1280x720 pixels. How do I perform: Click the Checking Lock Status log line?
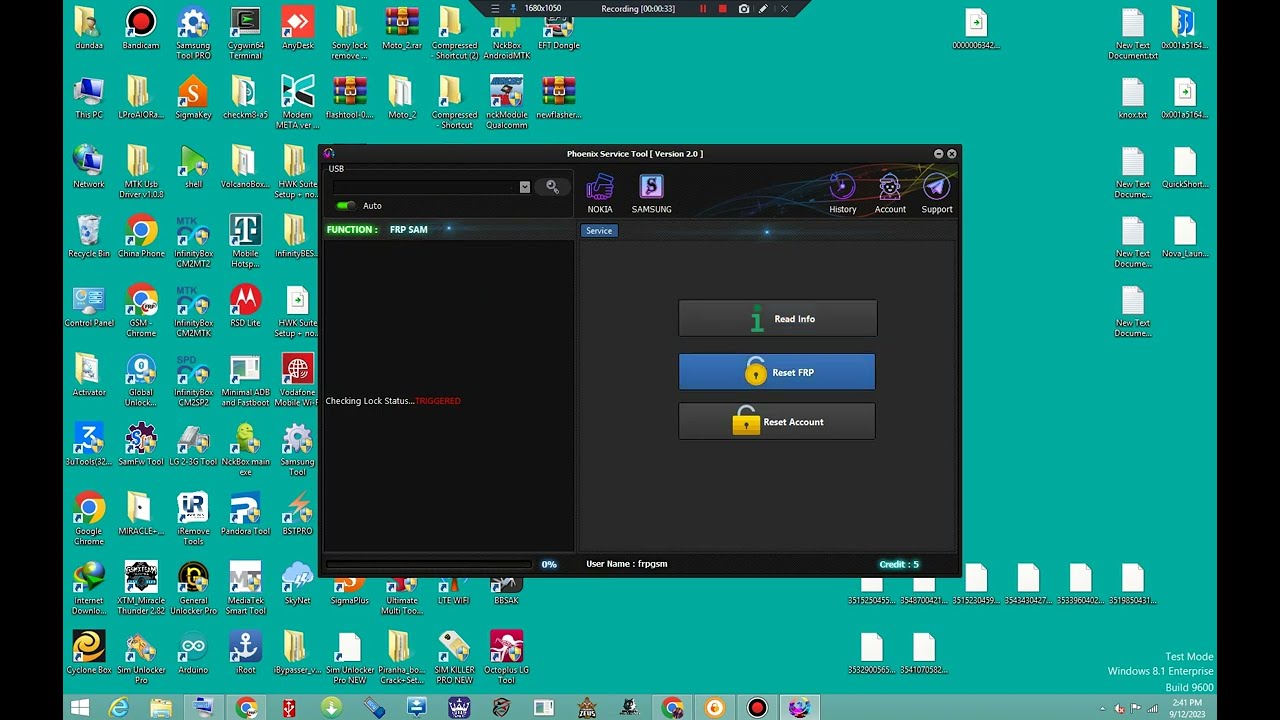pos(393,401)
